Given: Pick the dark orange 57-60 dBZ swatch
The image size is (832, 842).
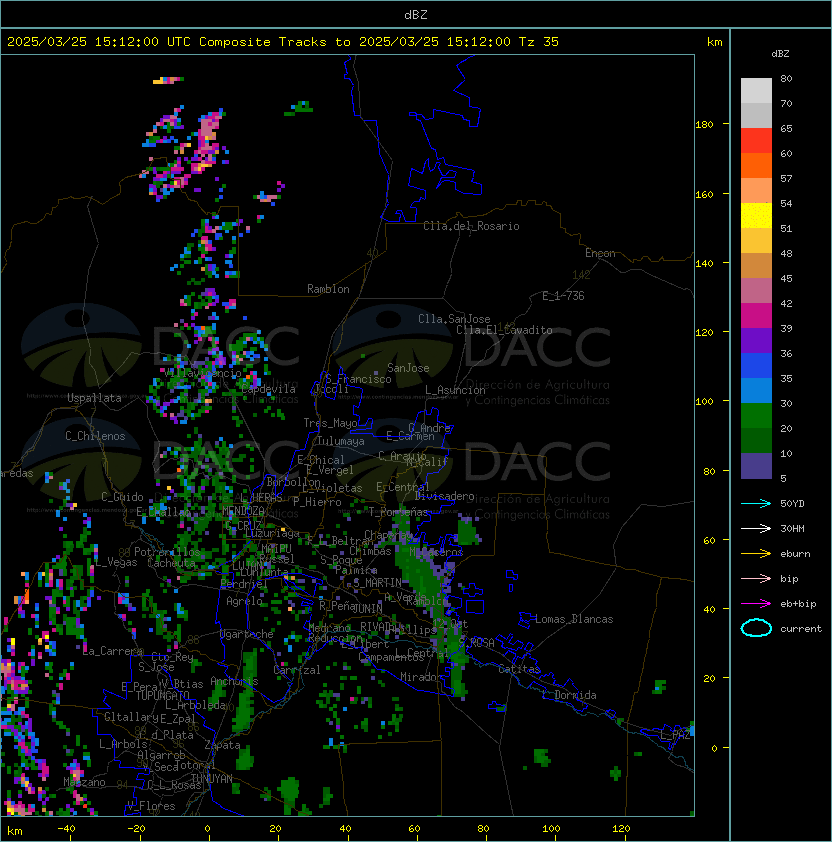Looking at the screenshot, I should 756,166.
